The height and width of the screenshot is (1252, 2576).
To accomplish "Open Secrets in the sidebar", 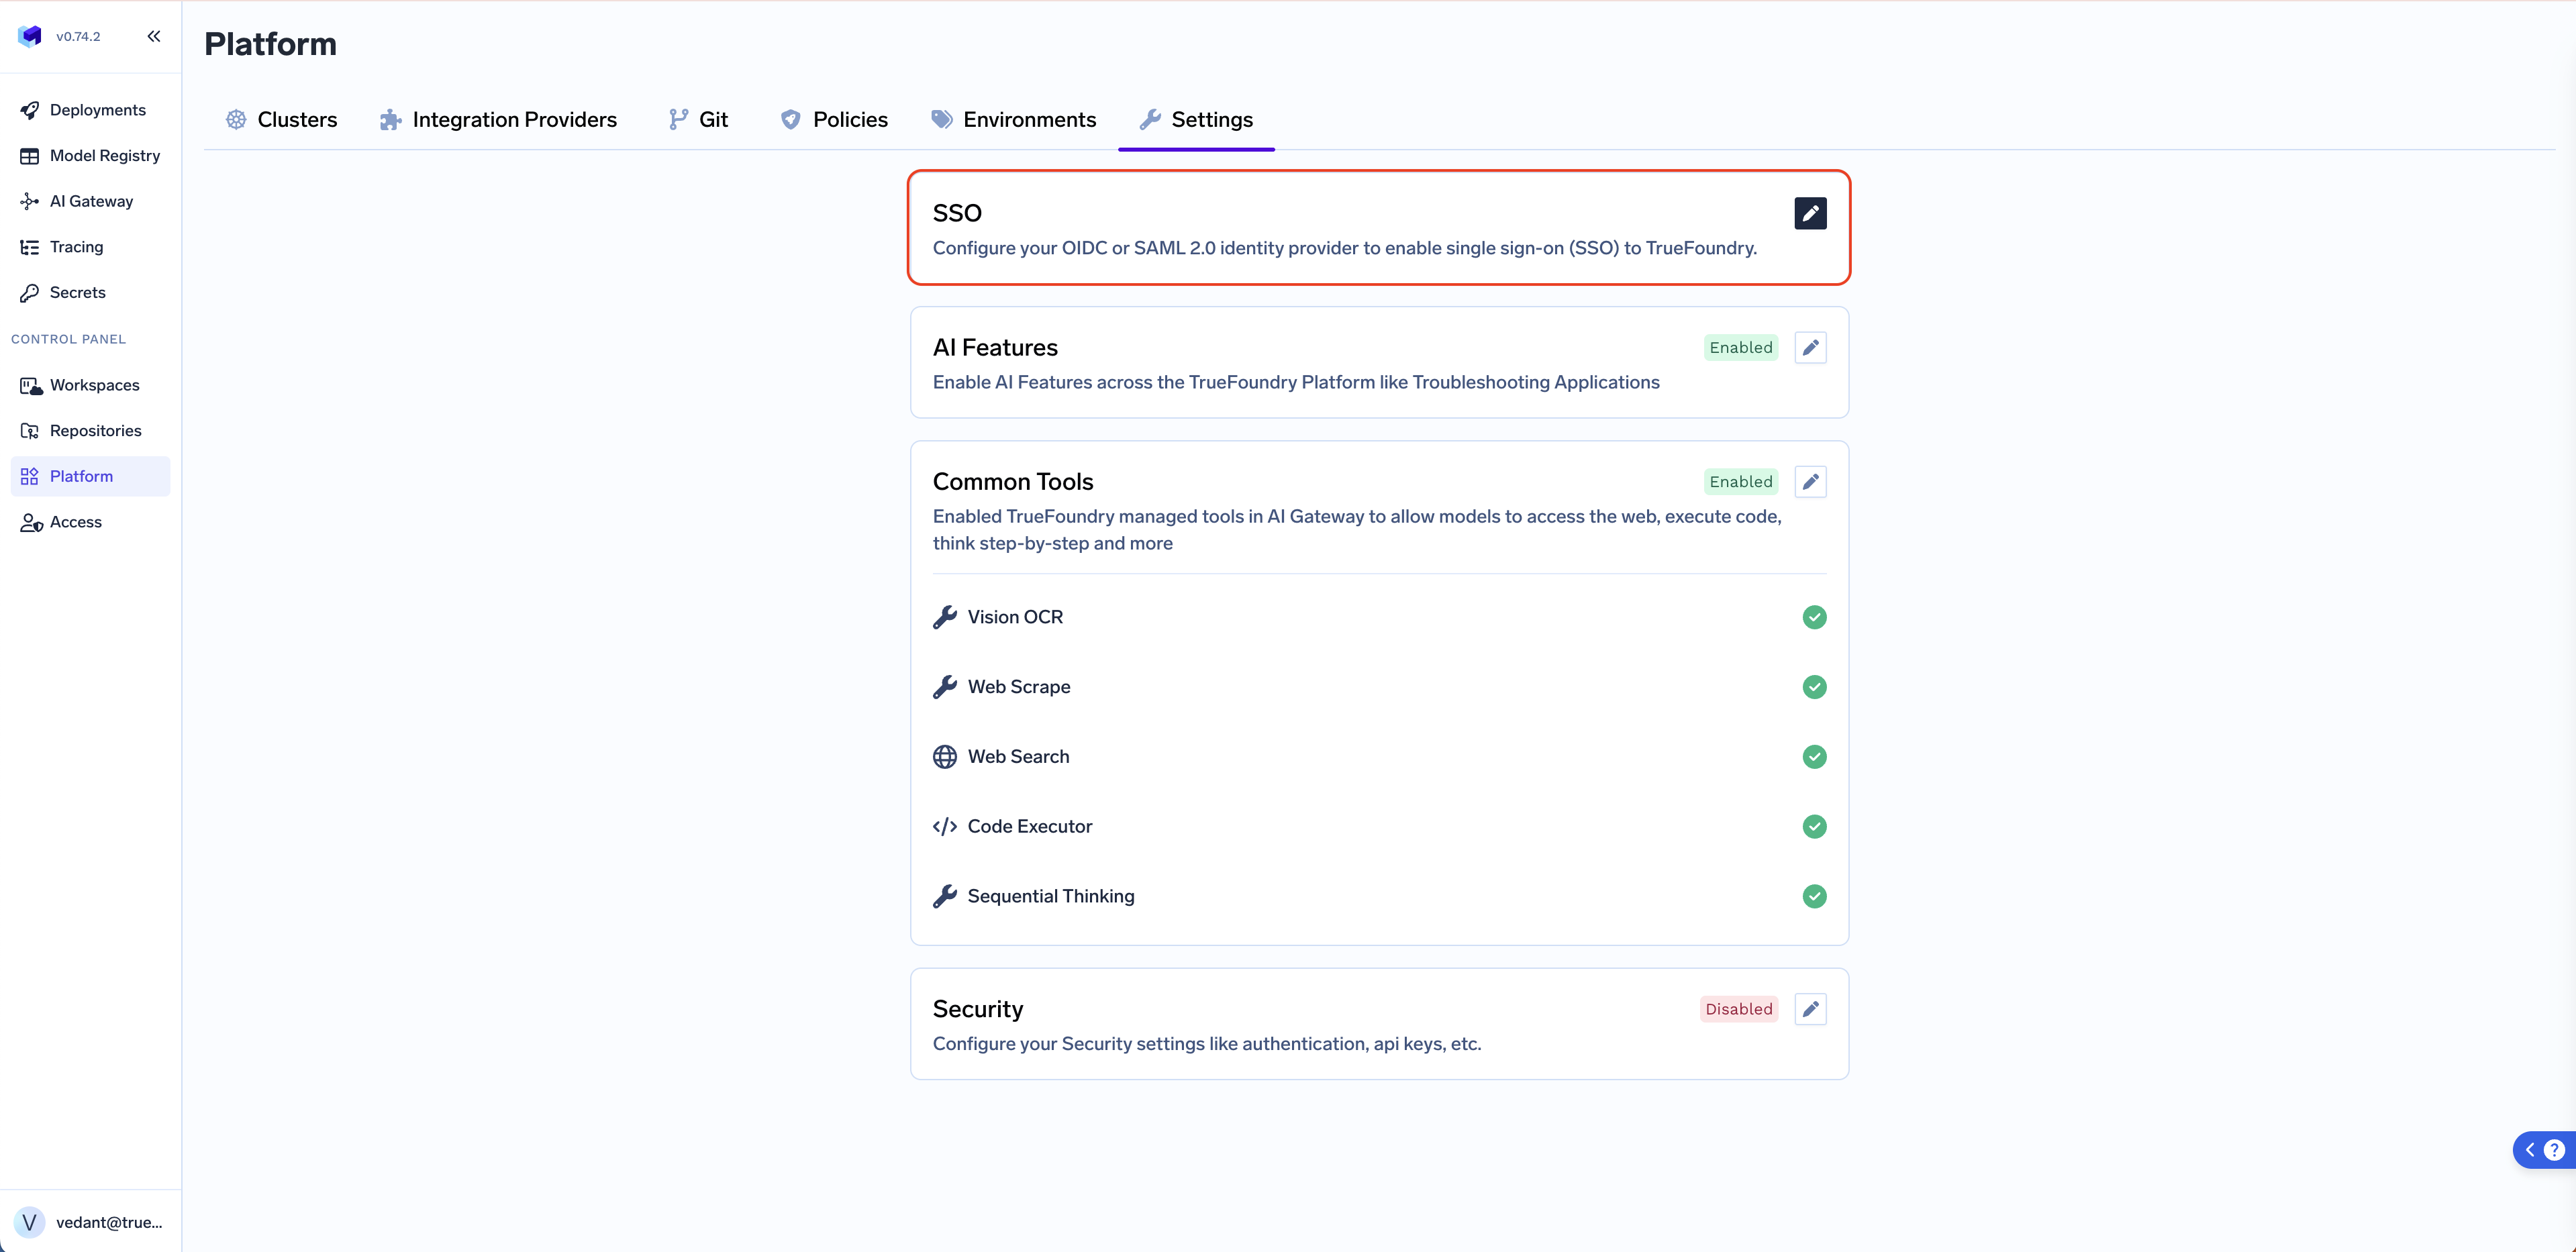I will (91, 293).
